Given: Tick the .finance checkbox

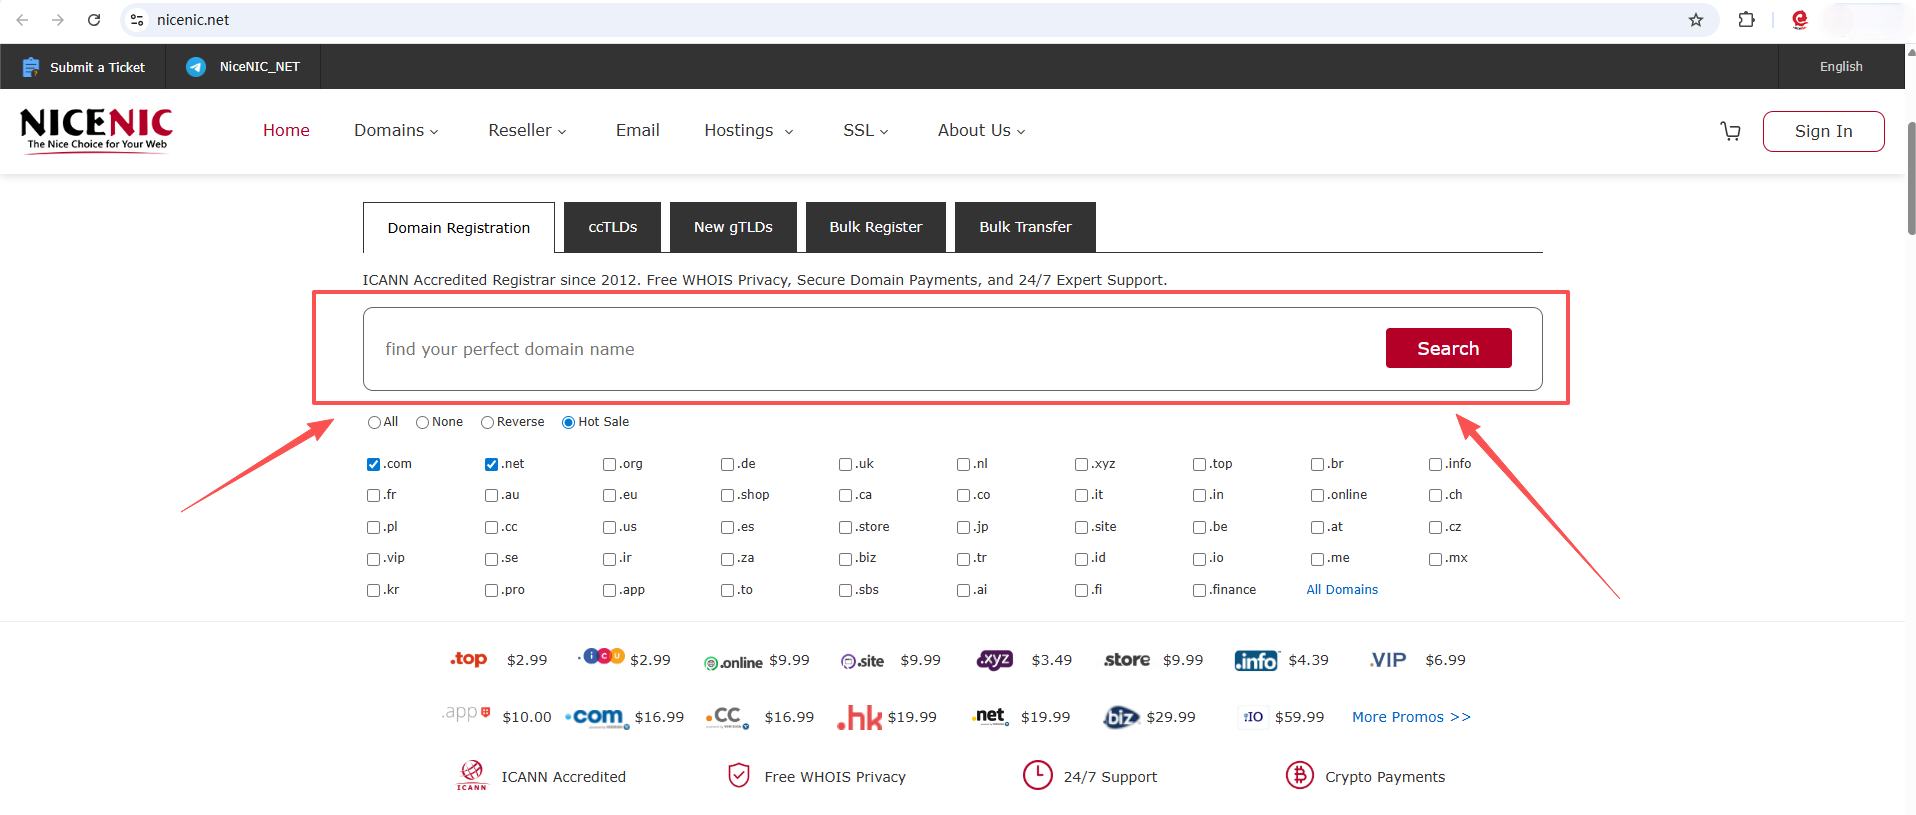Looking at the screenshot, I should point(1199,590).
